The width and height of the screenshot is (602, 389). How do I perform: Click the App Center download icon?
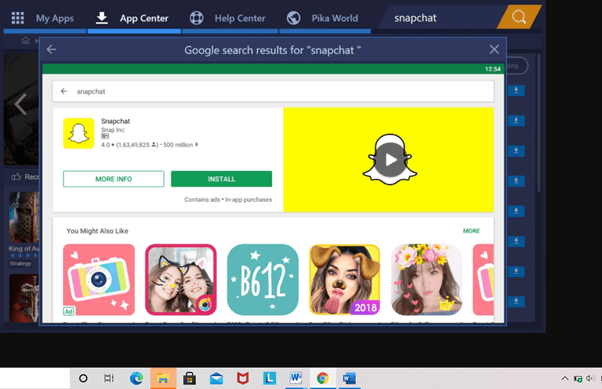point(102,18)
